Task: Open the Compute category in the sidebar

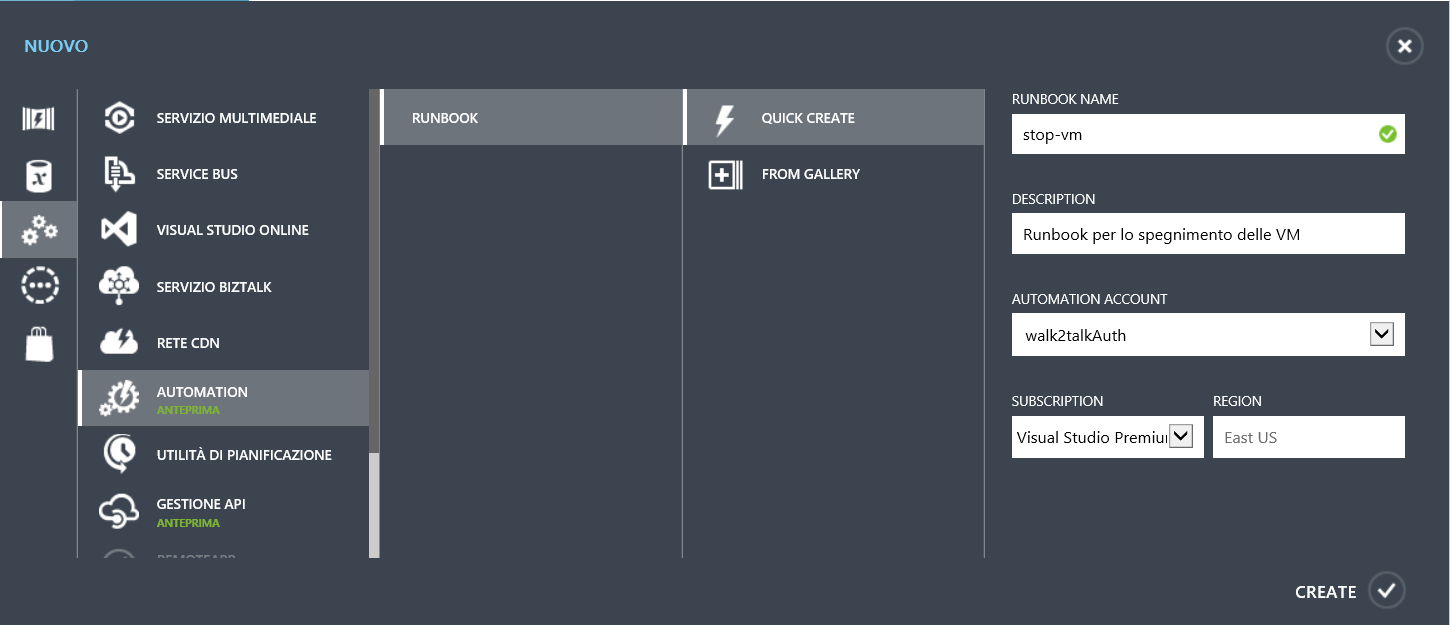Action: (x=38, y=119)
